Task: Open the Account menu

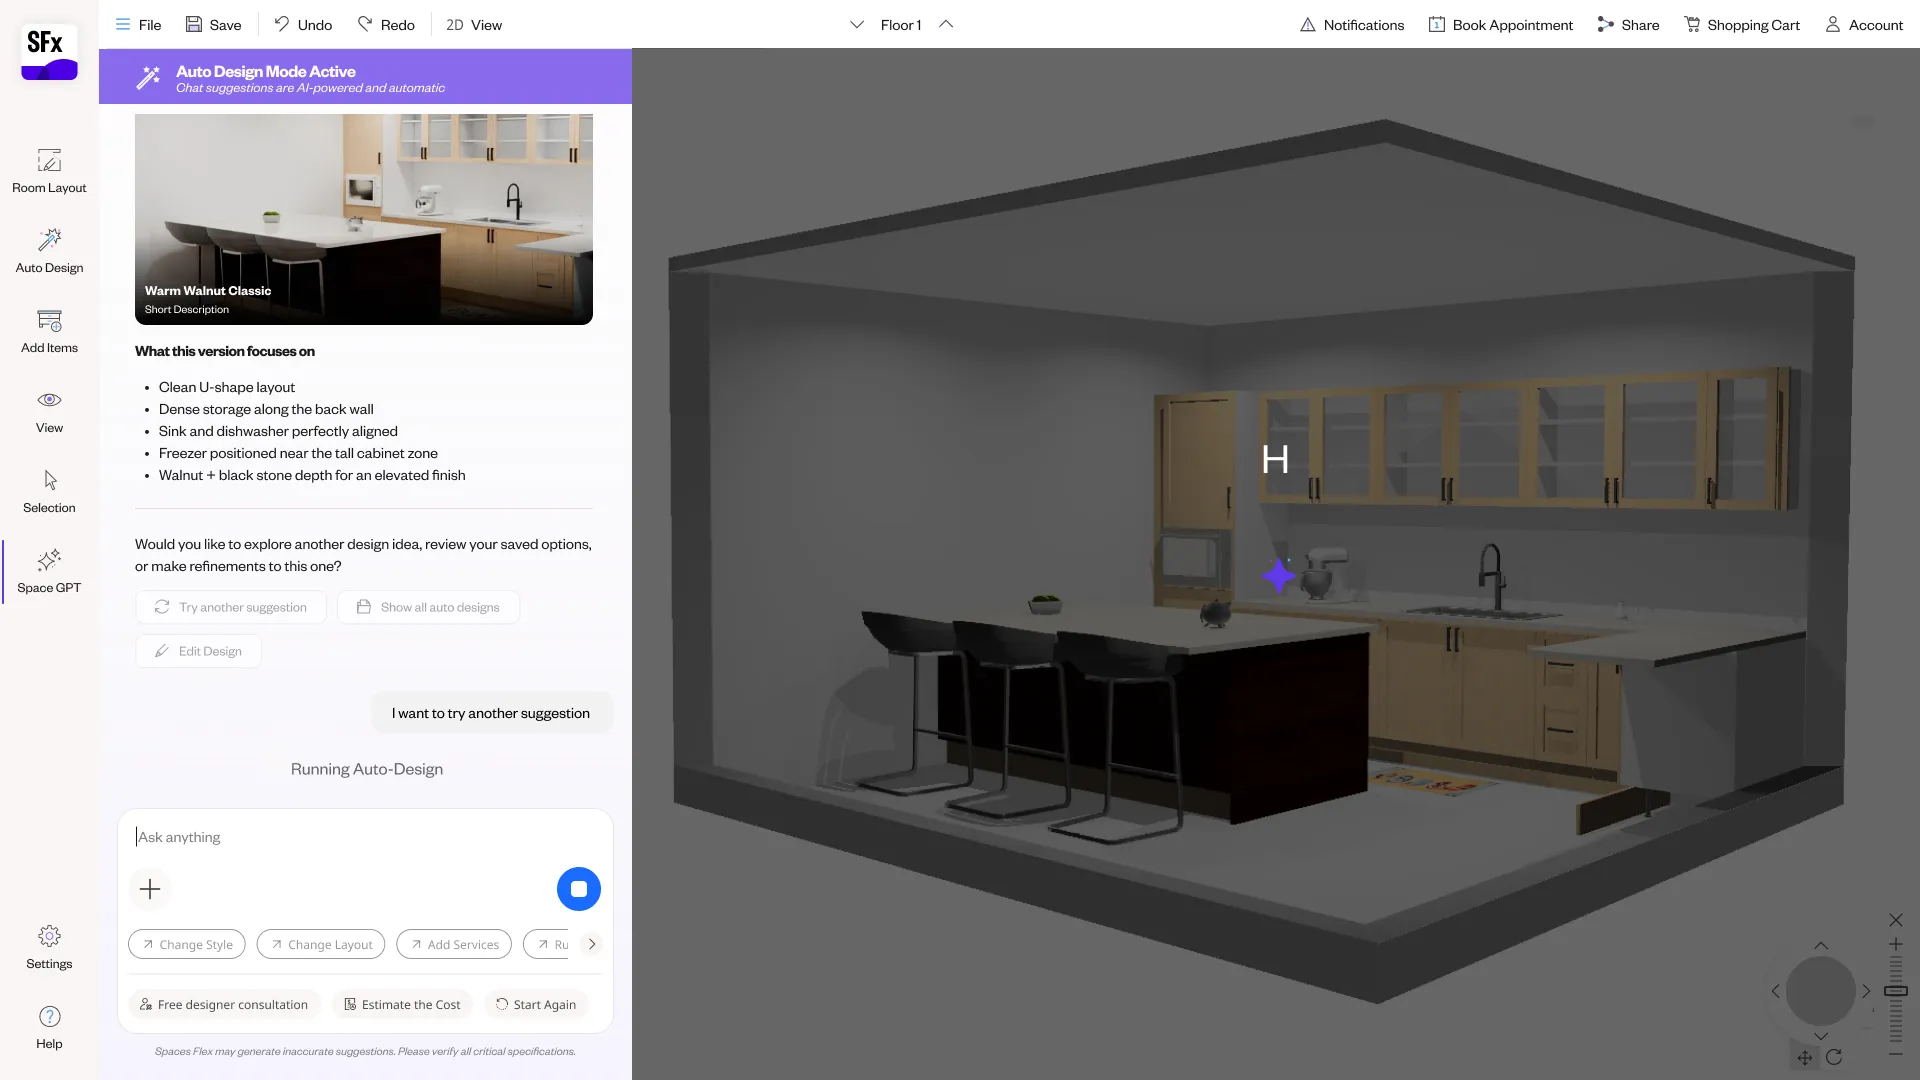Action: point(1864,24)
